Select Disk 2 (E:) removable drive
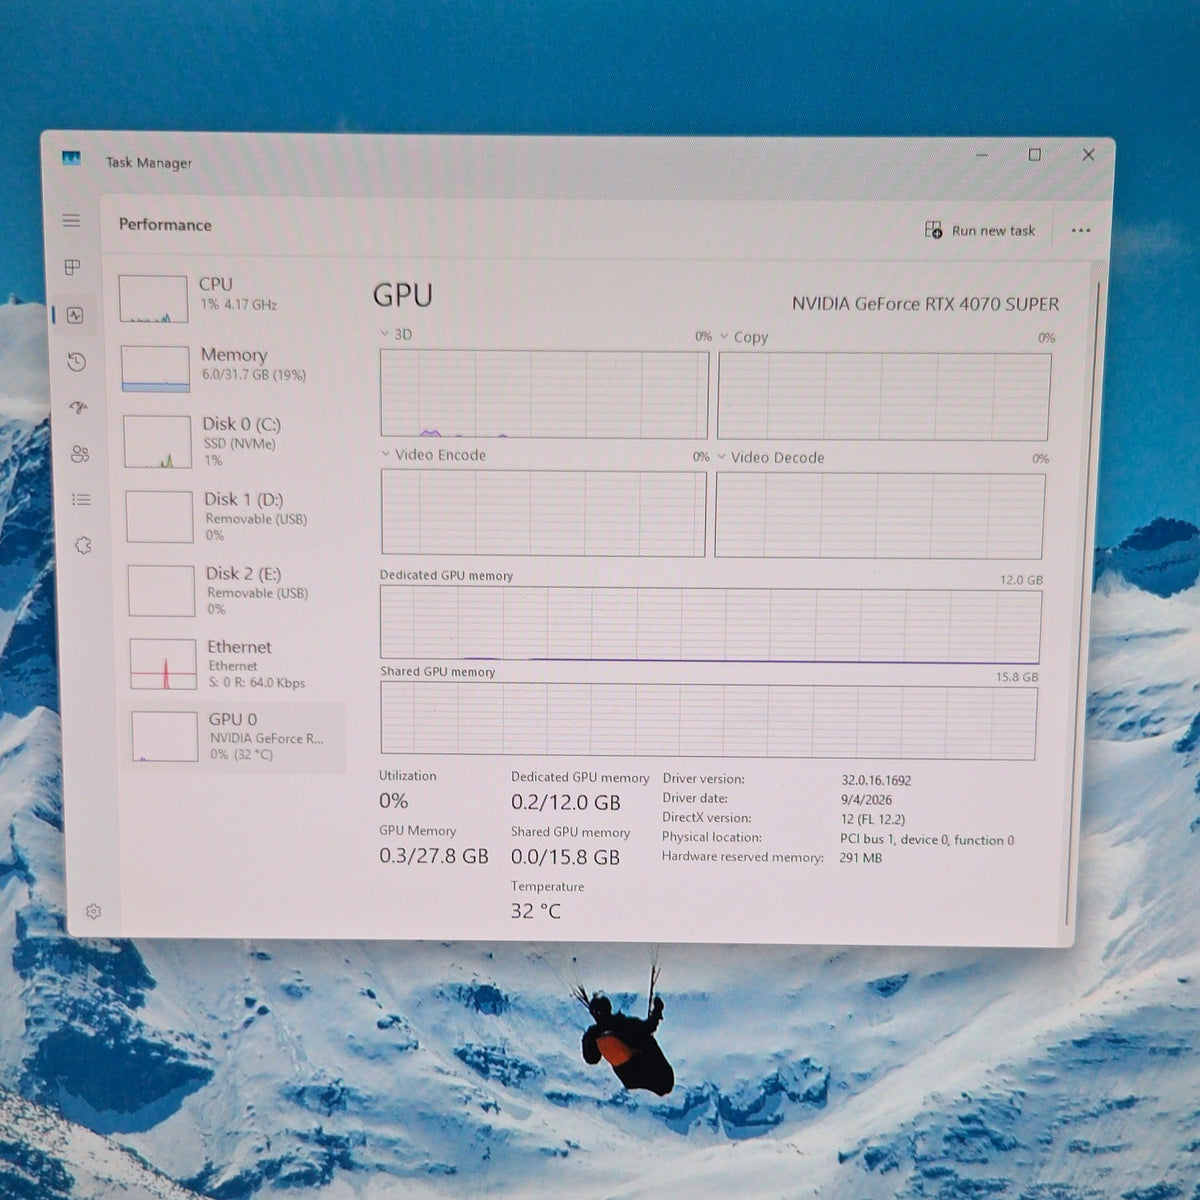 pyautogui.click(x=236, y=590)
